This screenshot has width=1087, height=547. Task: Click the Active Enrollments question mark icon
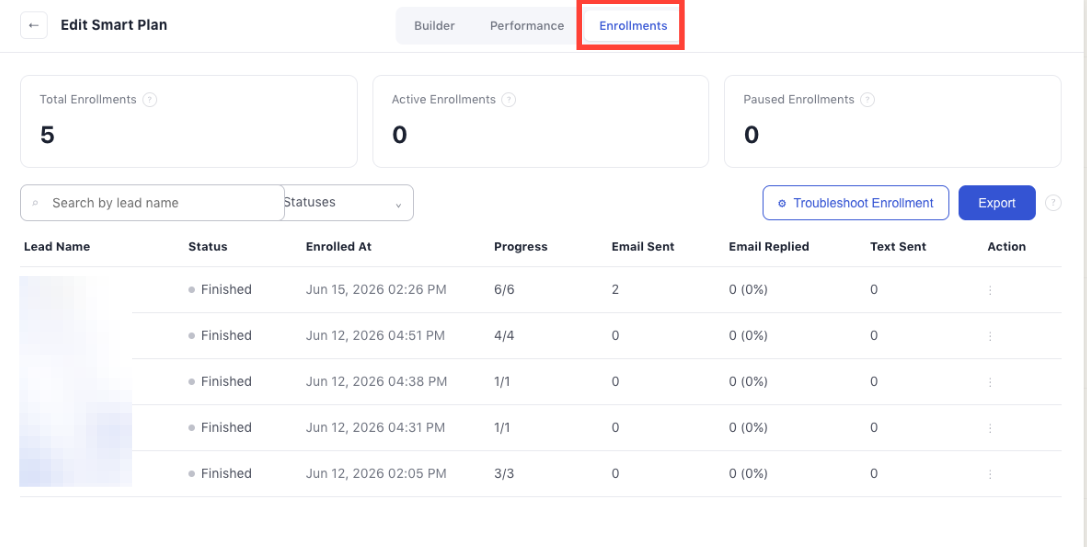[x=509, y=100]
